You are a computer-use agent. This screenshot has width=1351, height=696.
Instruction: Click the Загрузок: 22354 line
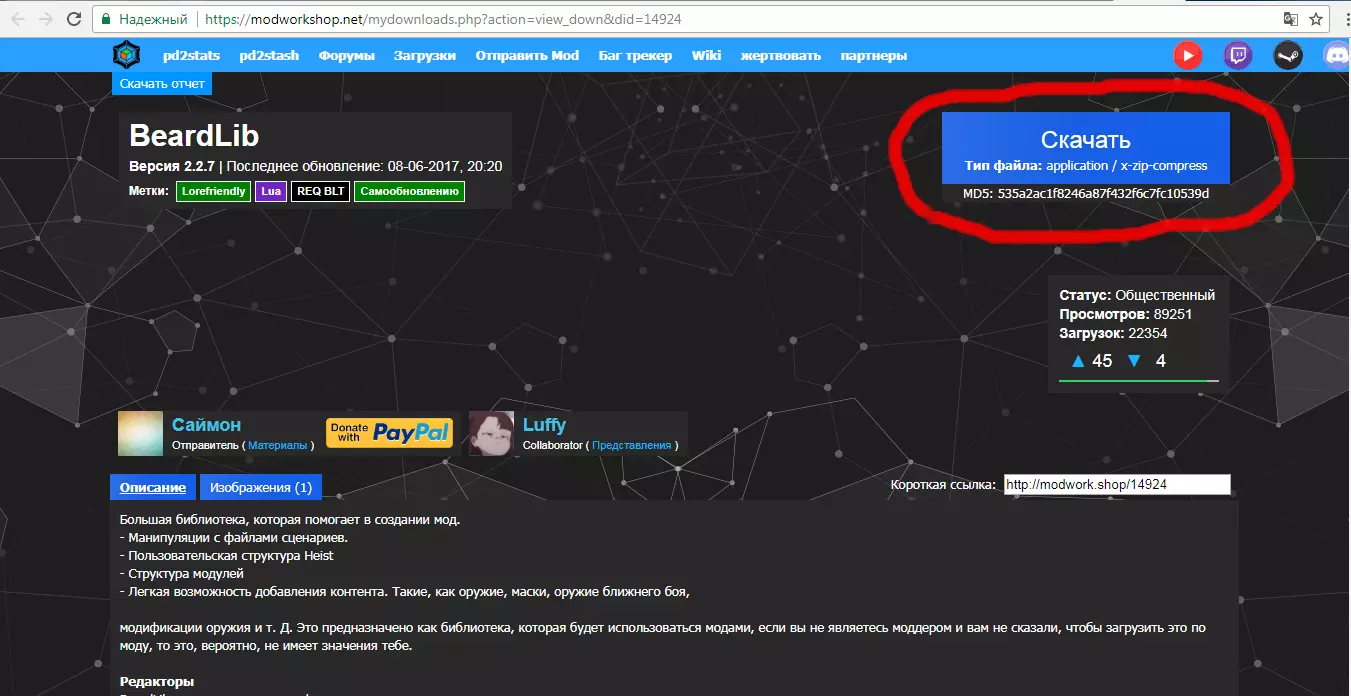1113,333
